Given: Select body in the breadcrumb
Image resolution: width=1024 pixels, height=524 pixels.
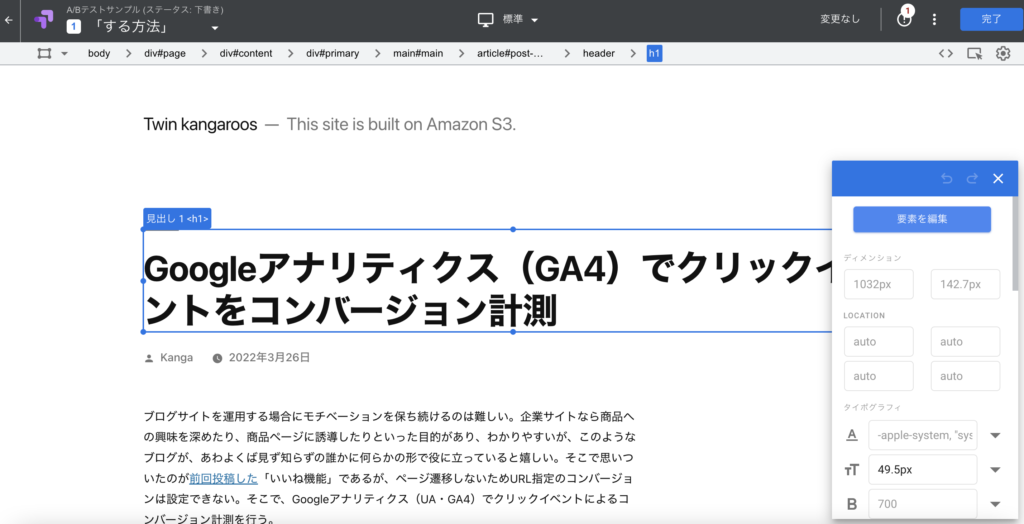Looking at the screenshot, I should tap(99, 54).
